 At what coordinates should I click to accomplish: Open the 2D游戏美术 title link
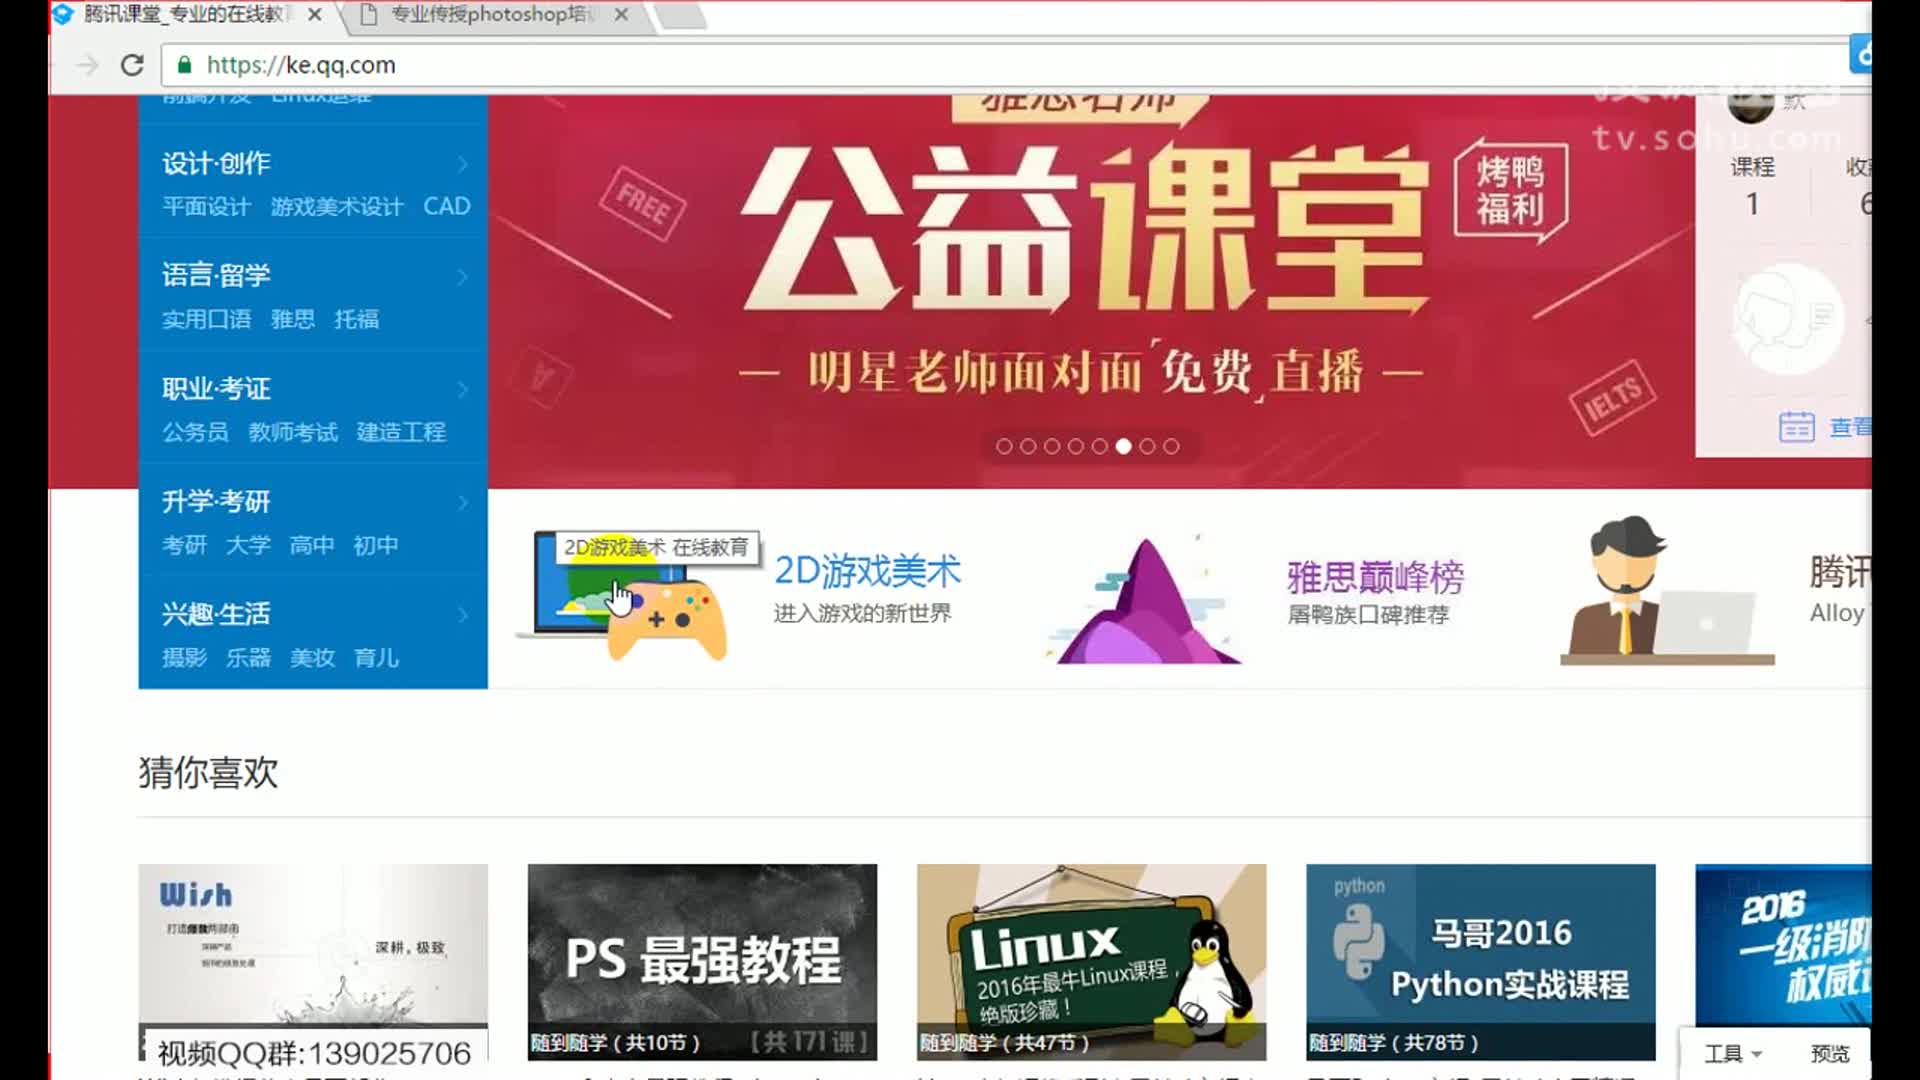point(867,571)
